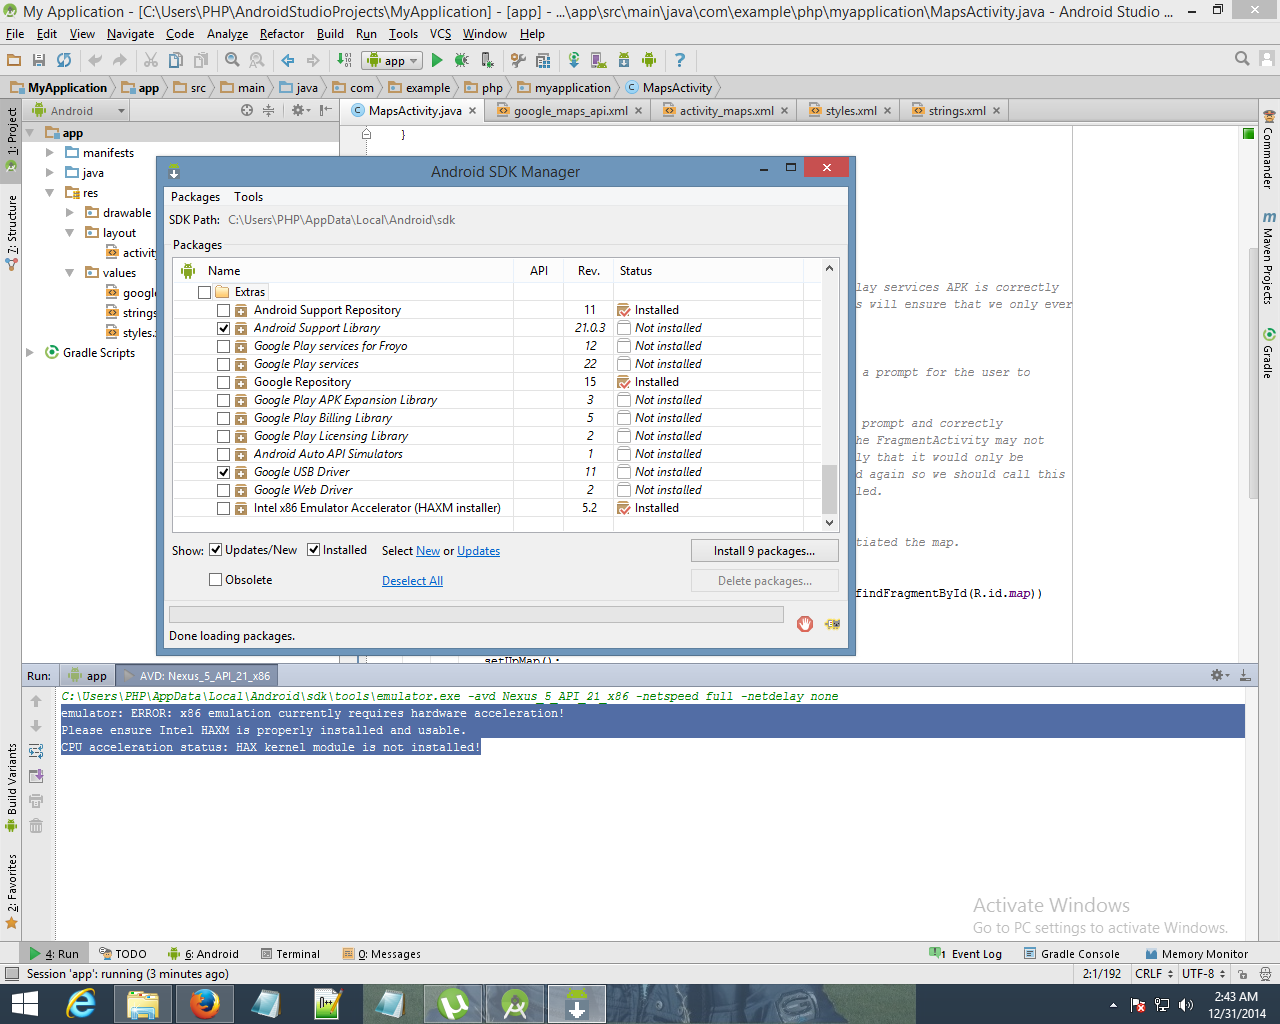Open the SDK Manager toolbar icon

pos(624,60)
